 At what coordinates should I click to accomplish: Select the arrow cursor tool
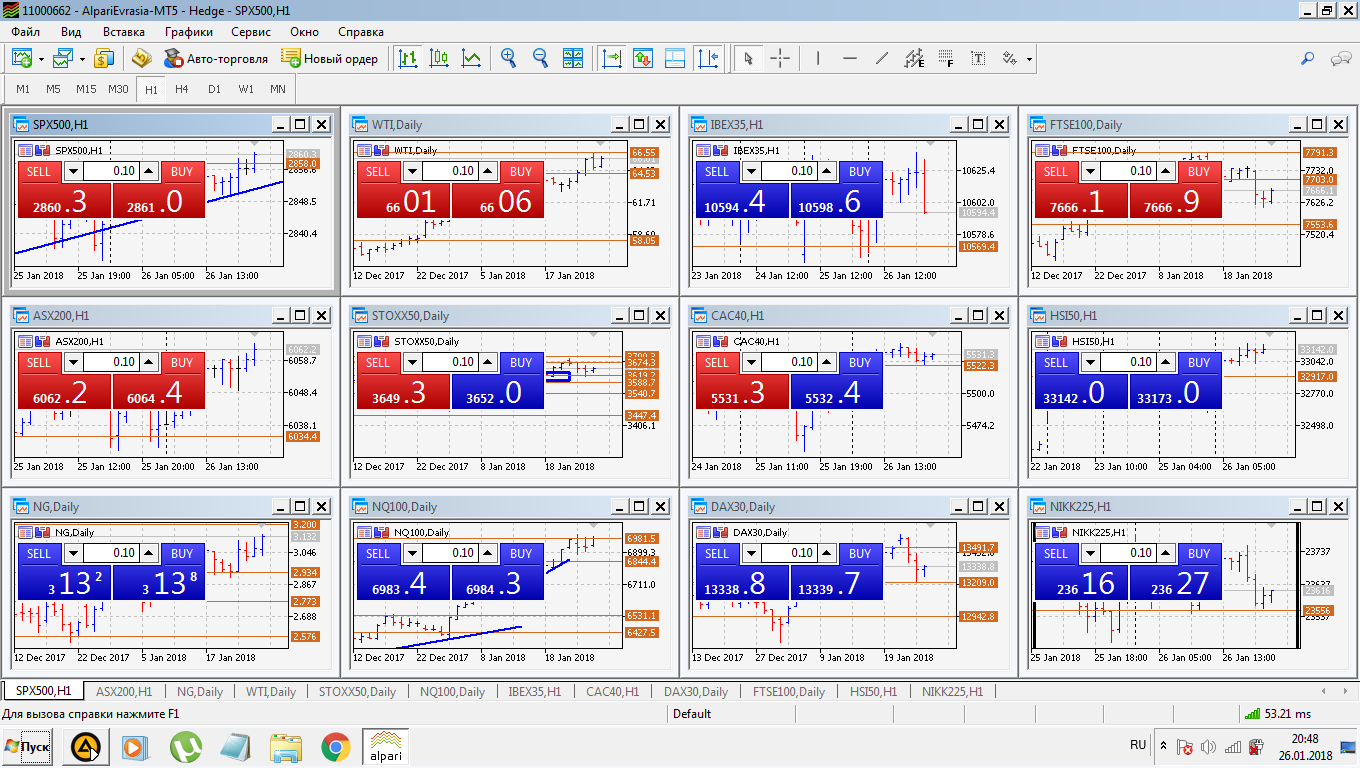[748, 58]
